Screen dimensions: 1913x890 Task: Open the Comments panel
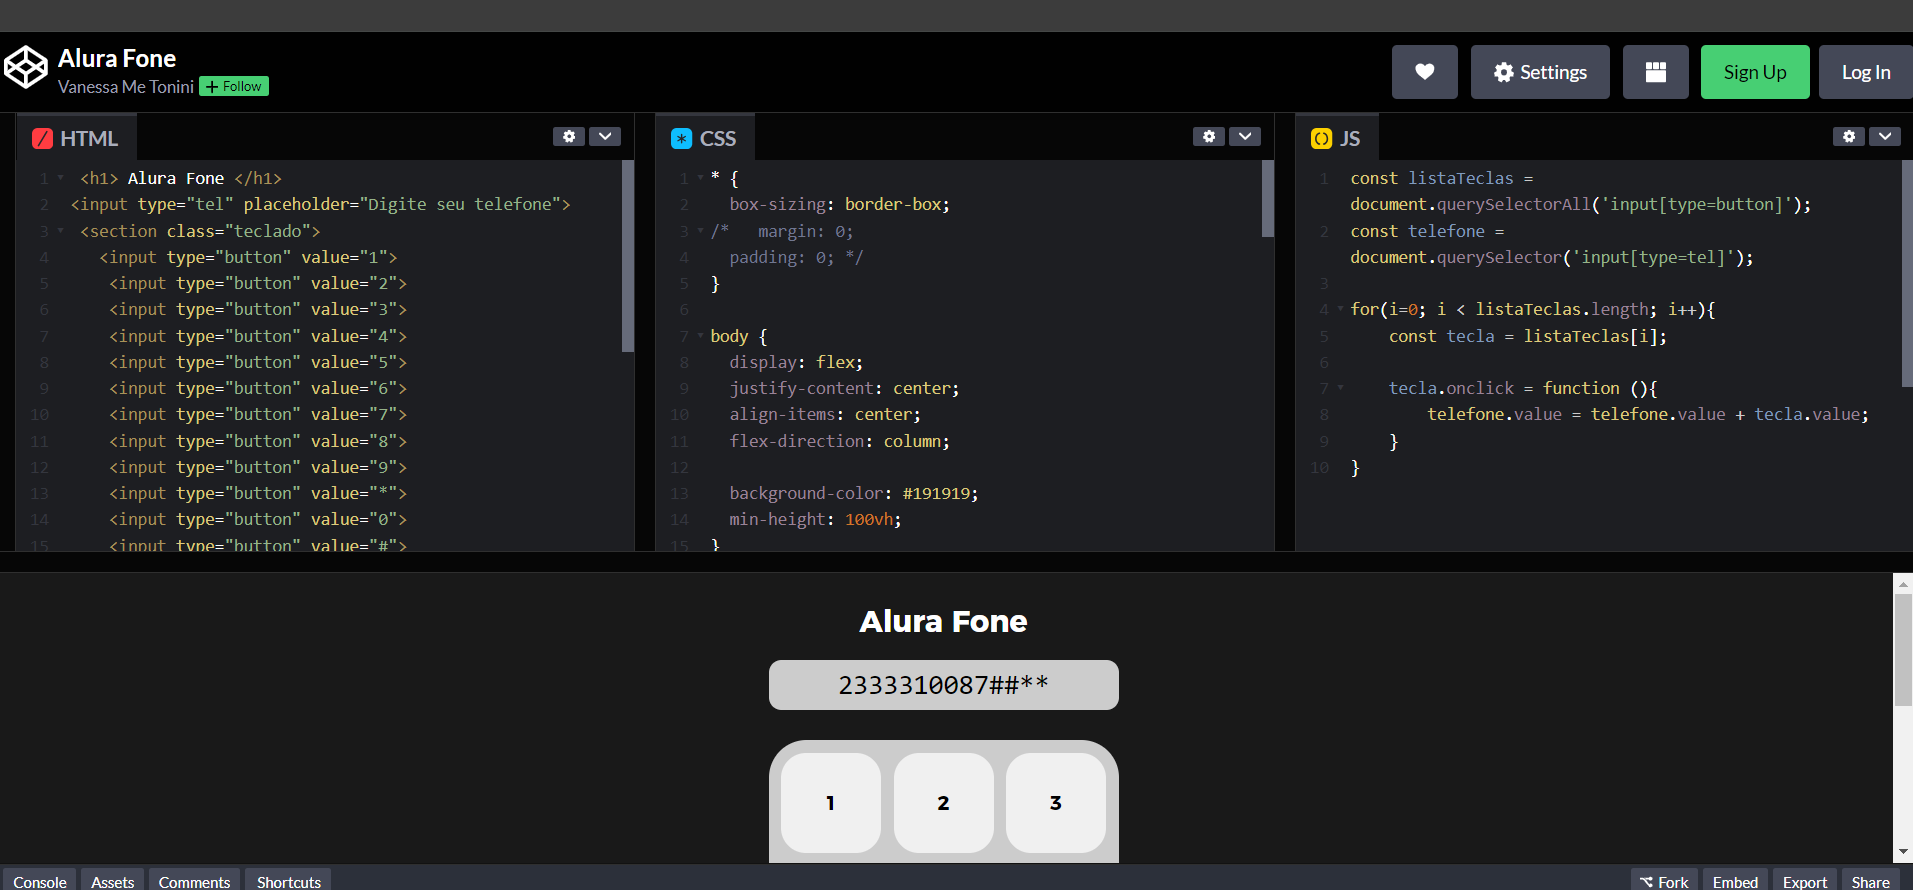coord(194,881)
